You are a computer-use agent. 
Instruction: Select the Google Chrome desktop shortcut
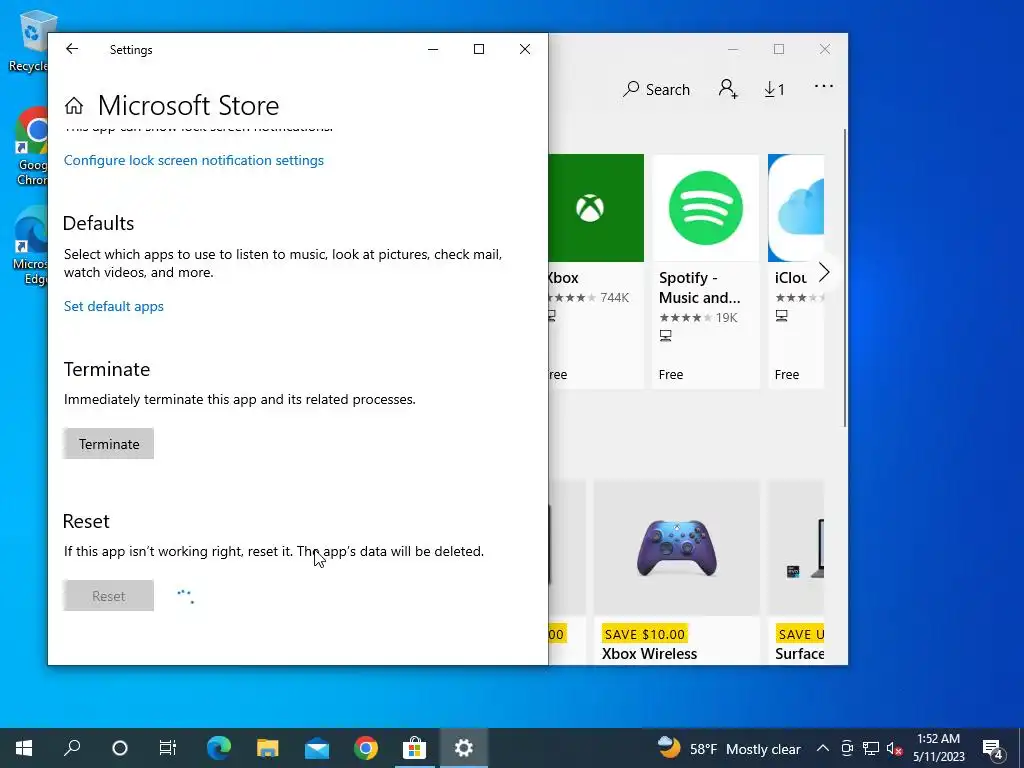click(x=32, y=147)
